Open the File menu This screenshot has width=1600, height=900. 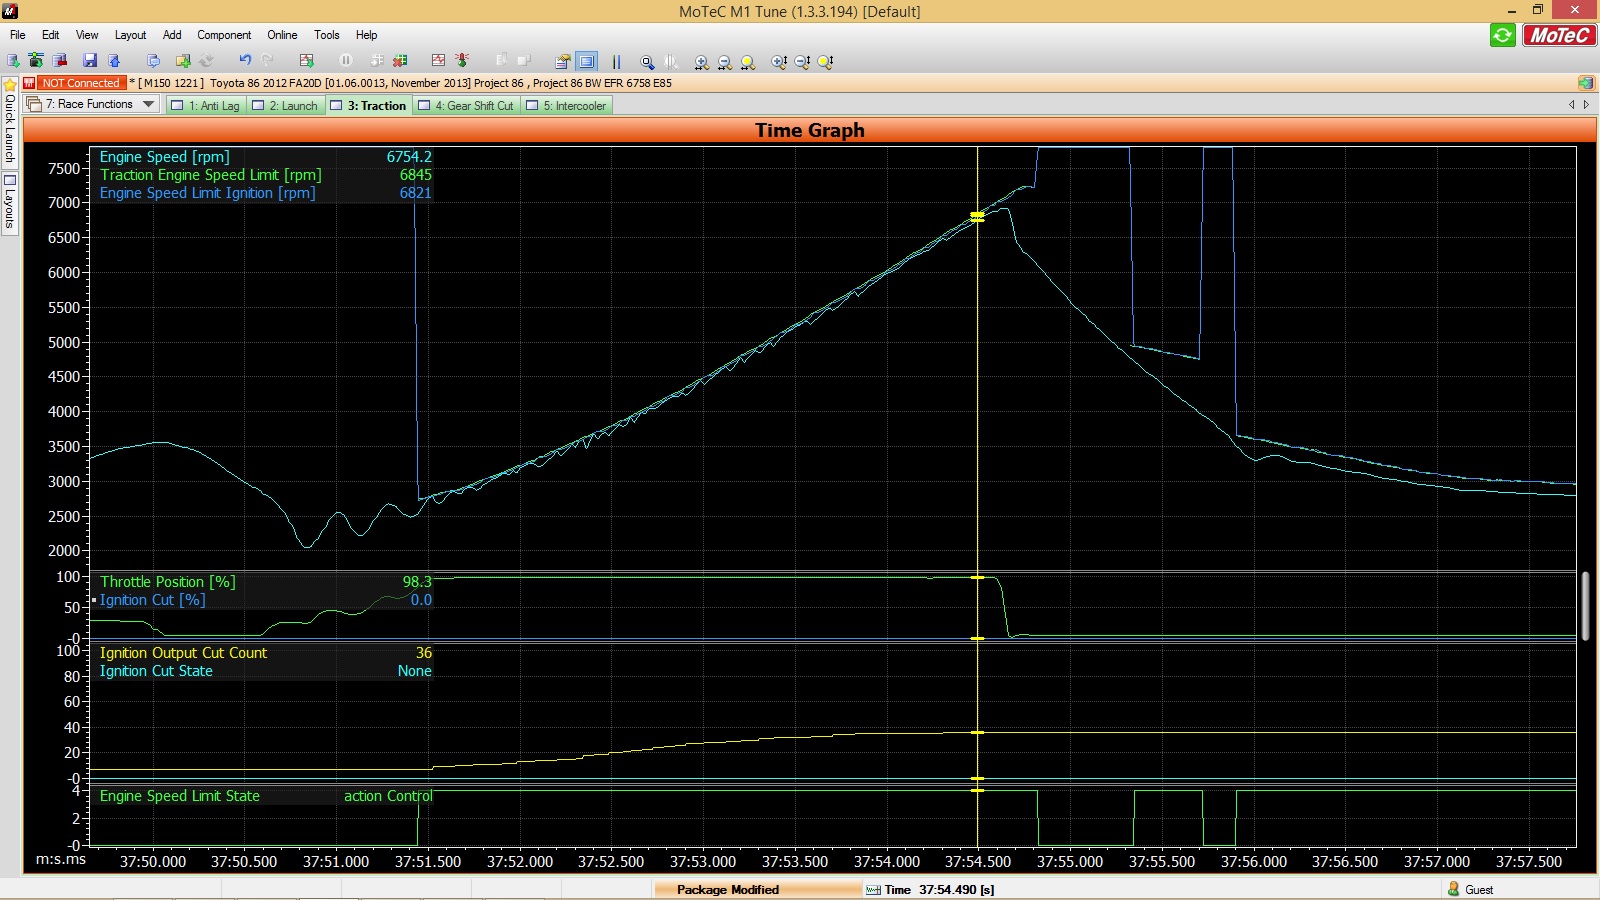(18, 35)
